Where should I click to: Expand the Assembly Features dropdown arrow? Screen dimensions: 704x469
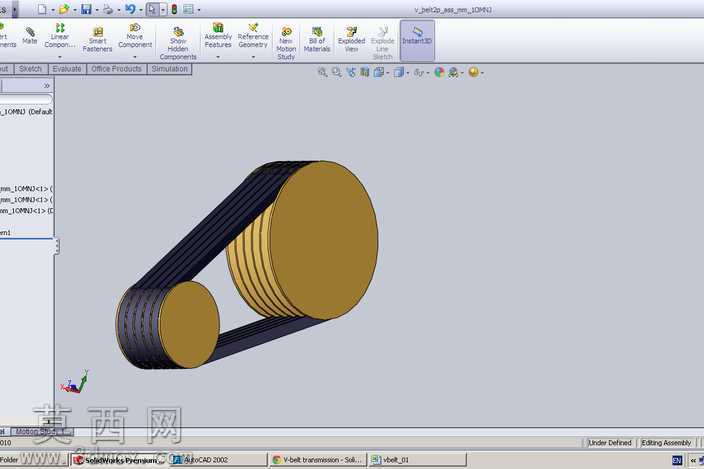pyautogui.click(x=218, y=57)
